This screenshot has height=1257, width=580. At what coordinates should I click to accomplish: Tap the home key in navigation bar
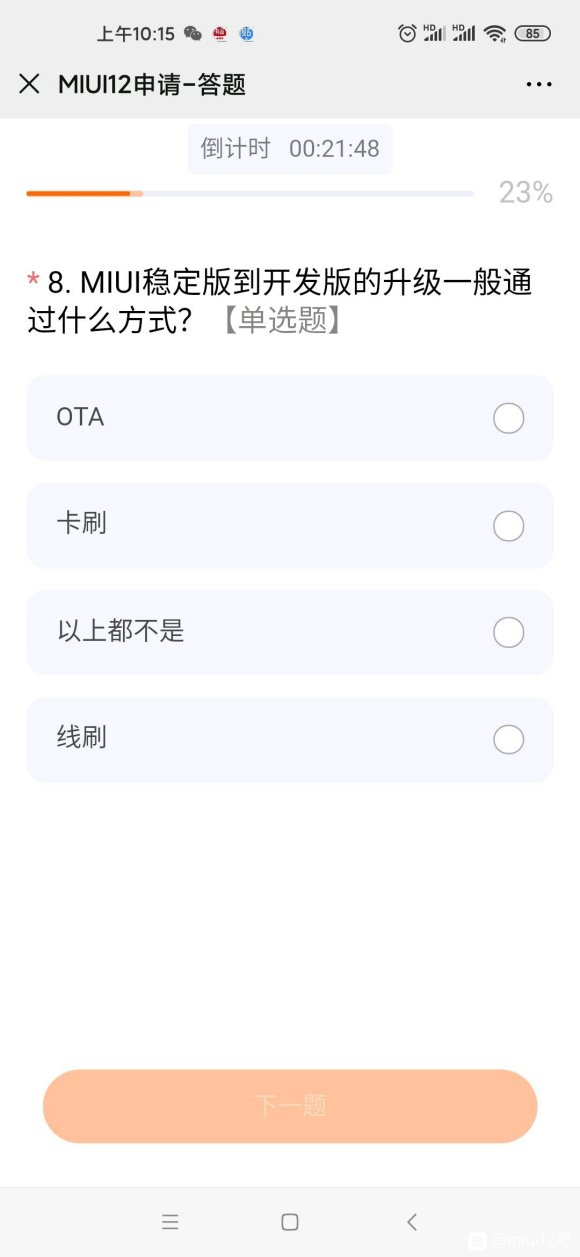289,1221
